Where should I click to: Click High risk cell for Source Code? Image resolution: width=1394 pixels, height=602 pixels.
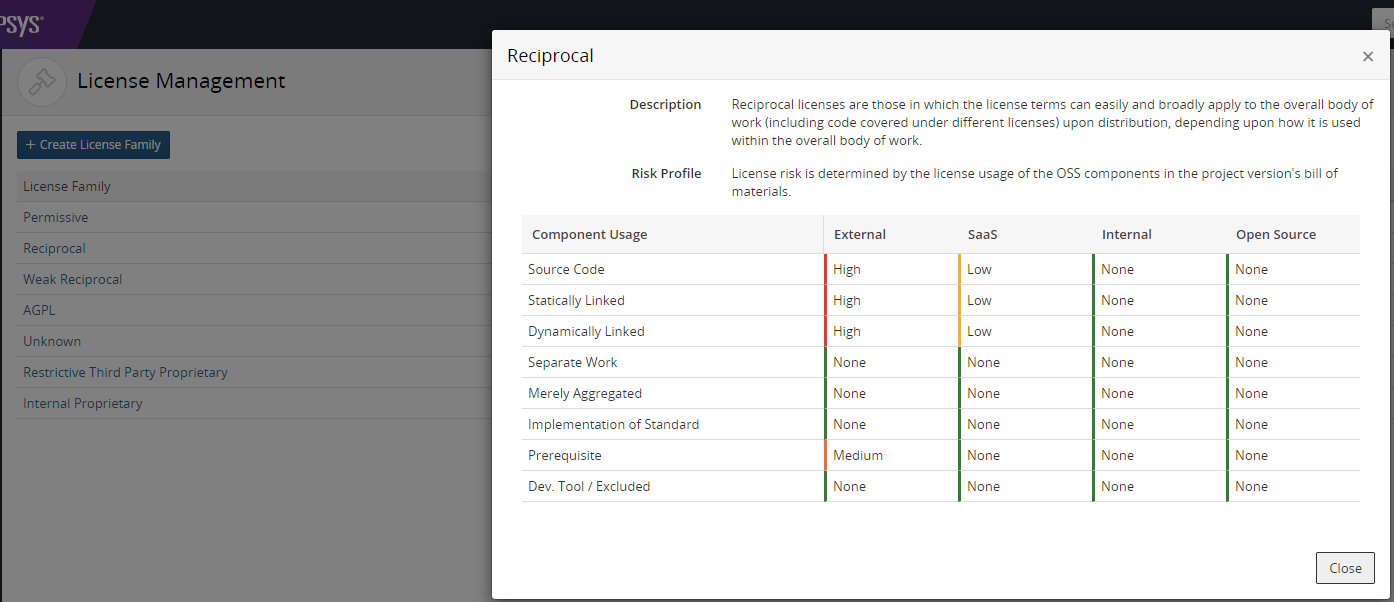(847, 269)
